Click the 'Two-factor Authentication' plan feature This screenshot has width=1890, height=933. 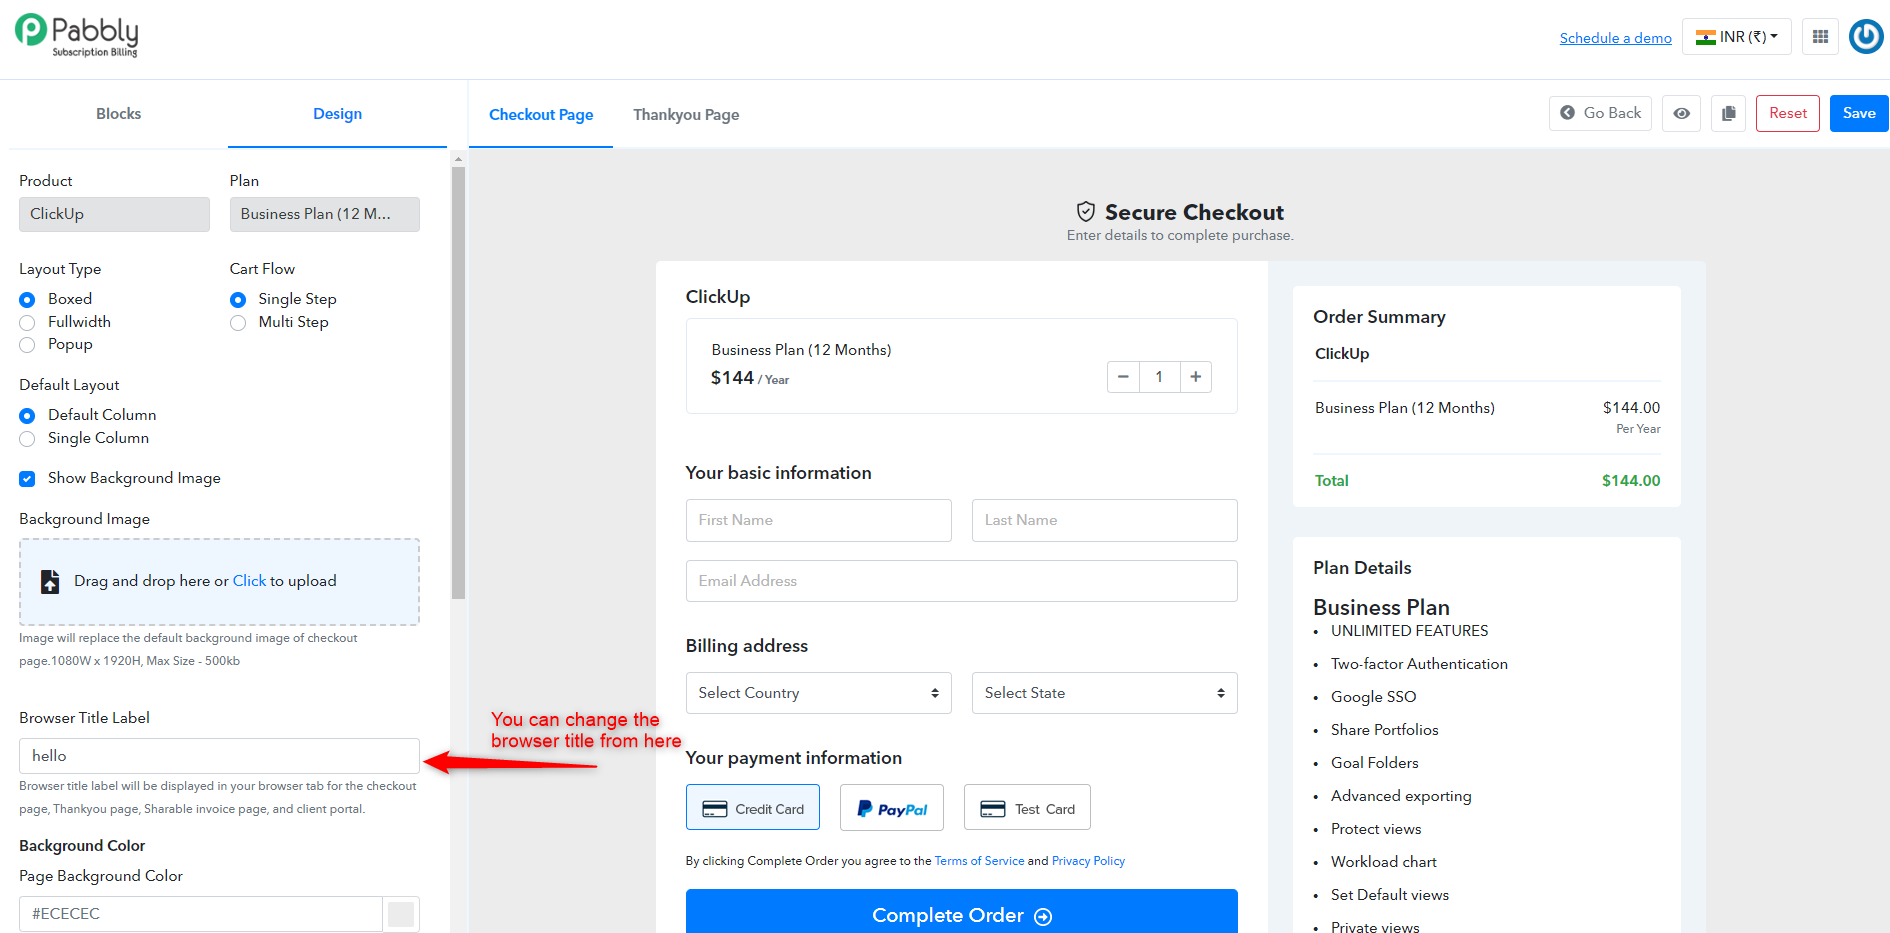[x=1419, y=664]
